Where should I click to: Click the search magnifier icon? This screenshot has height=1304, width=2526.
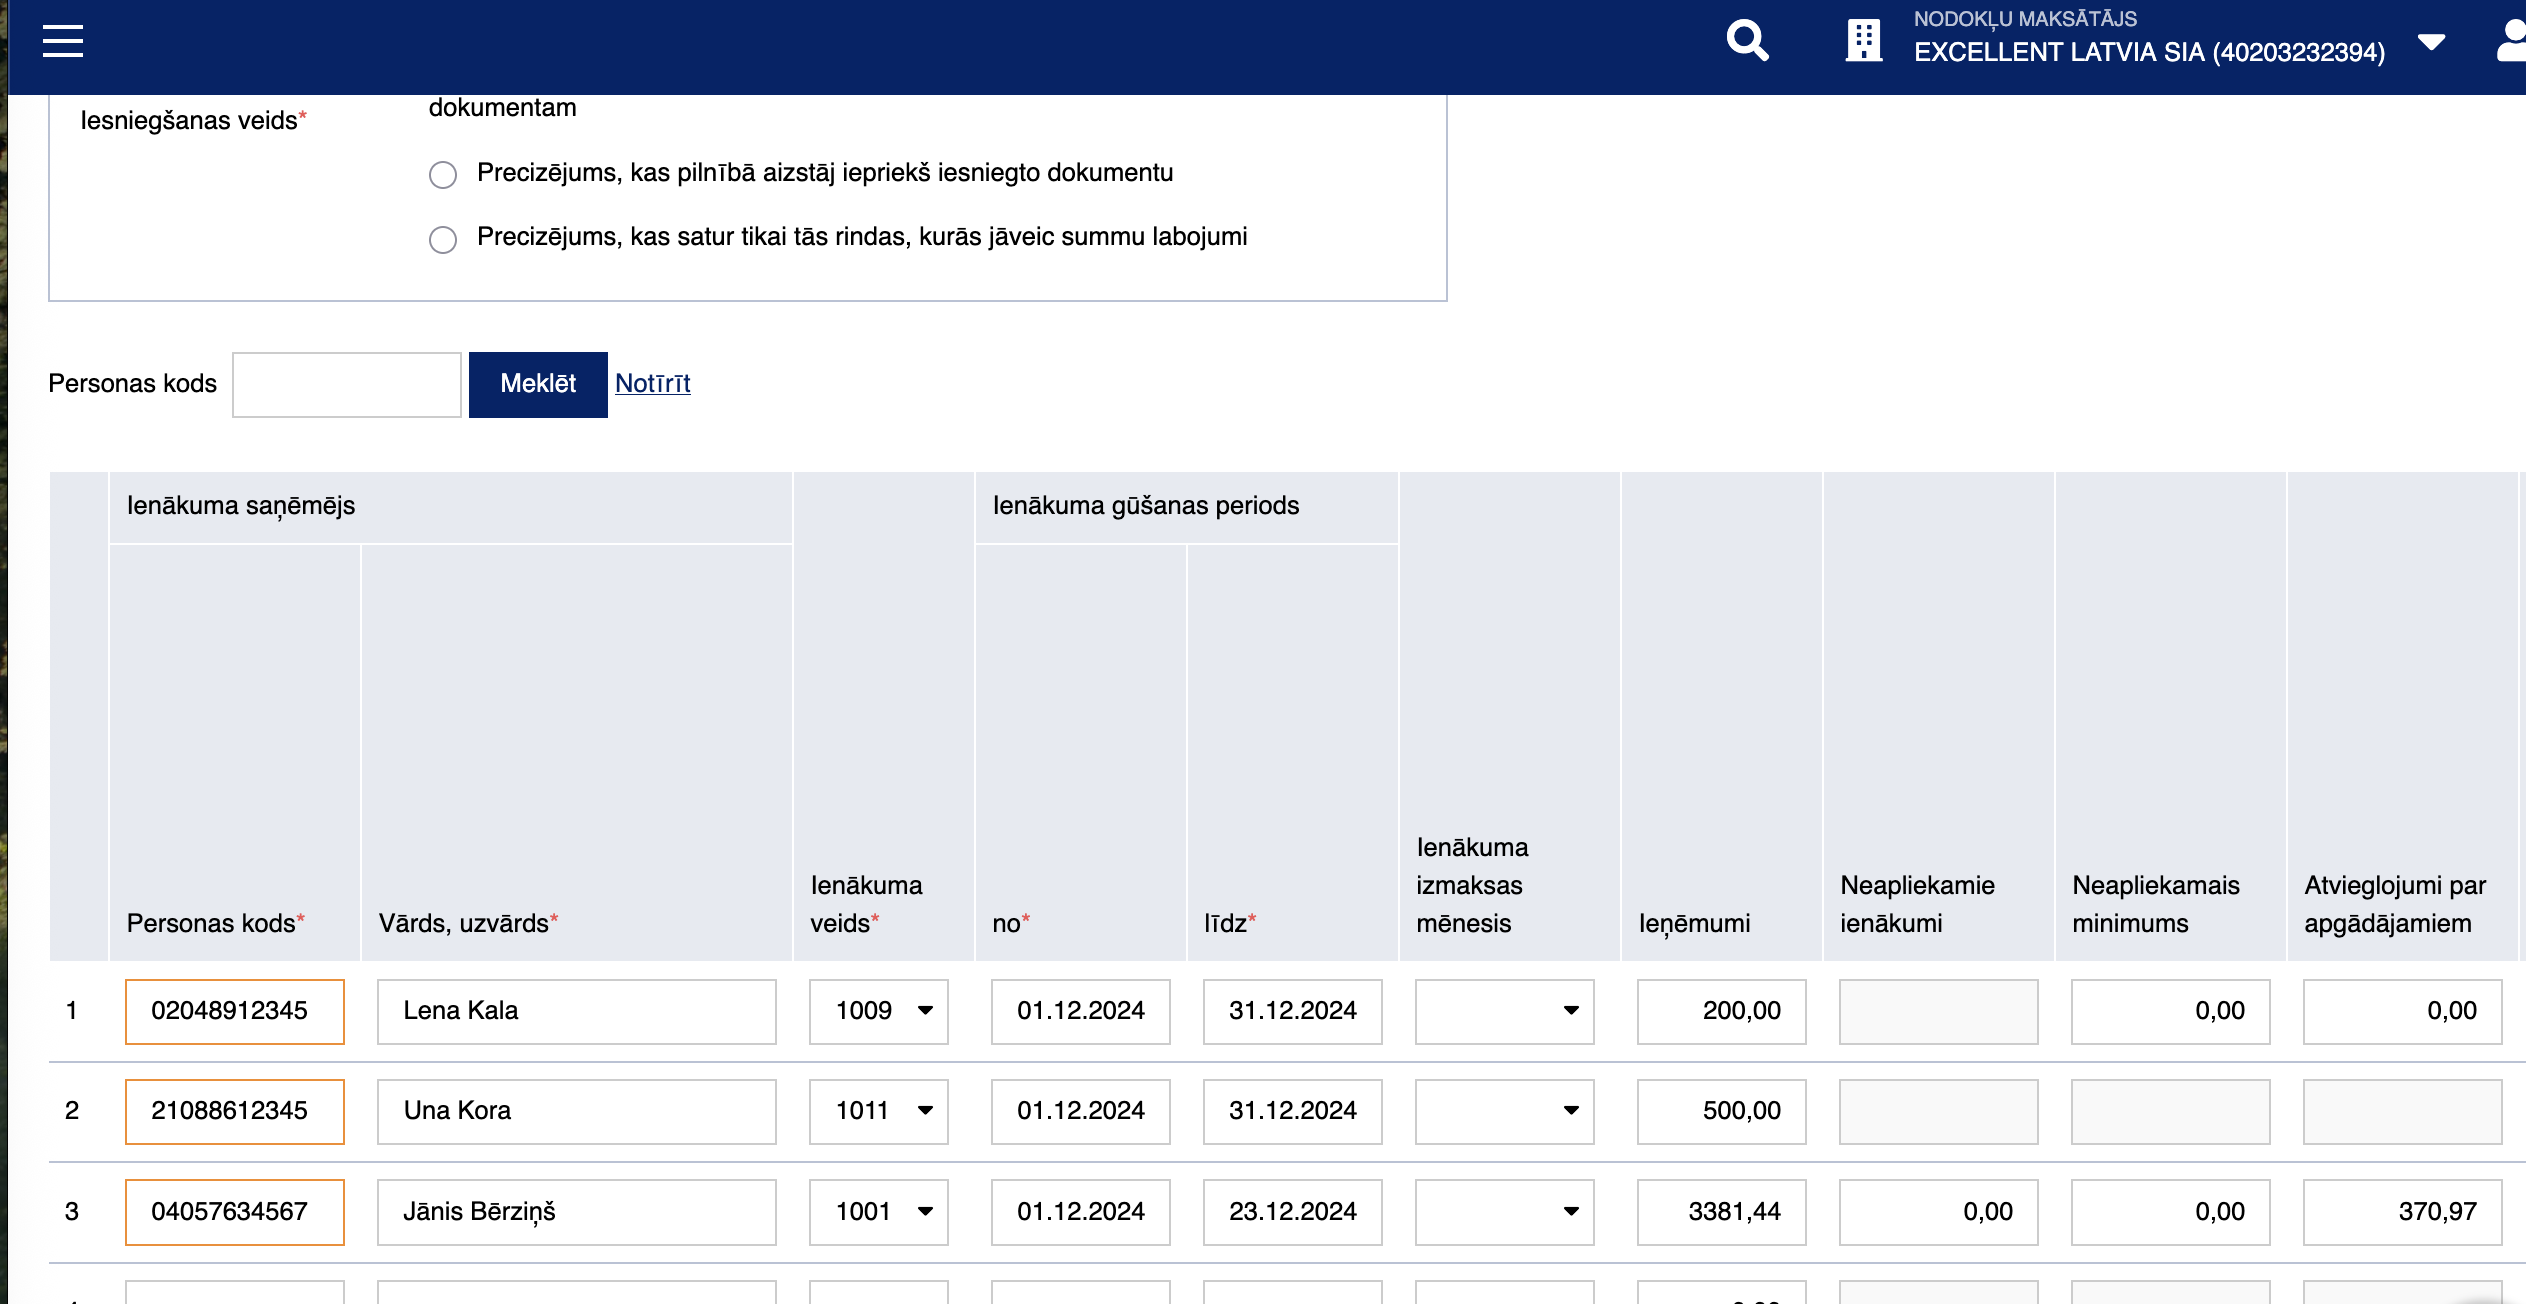click(x=1746, y=41)
